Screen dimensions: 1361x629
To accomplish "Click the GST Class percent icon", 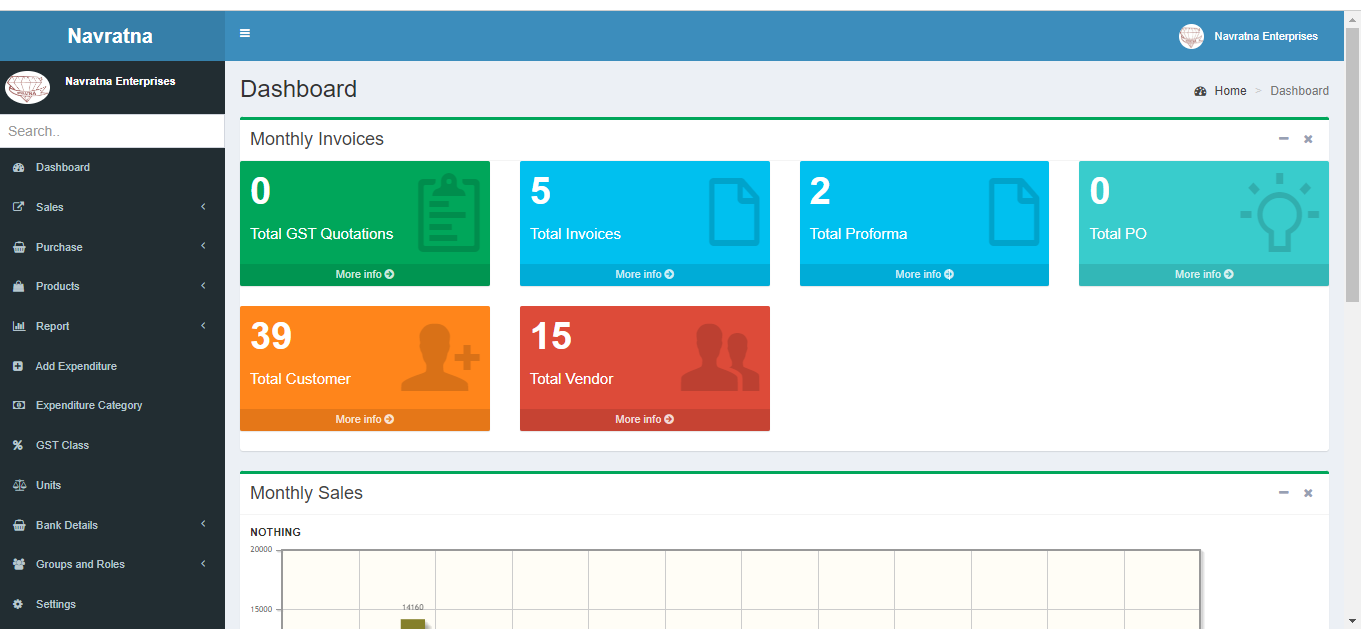I will tap(18, 445).
